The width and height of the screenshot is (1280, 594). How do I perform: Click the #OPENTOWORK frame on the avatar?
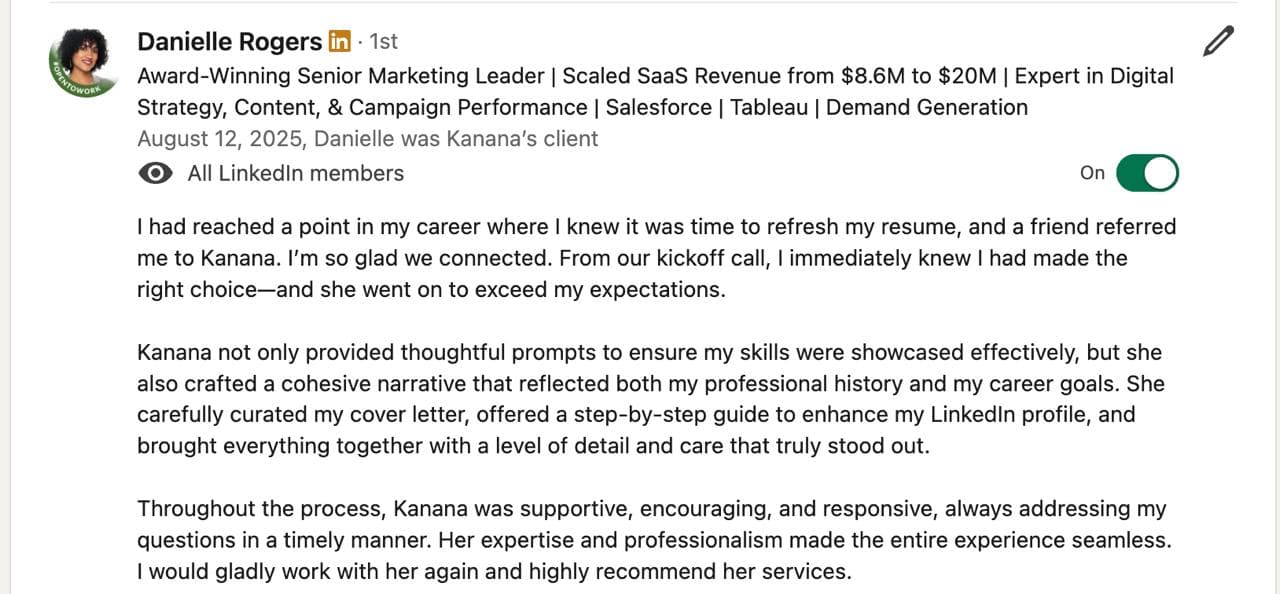click(x=60, y=95)
